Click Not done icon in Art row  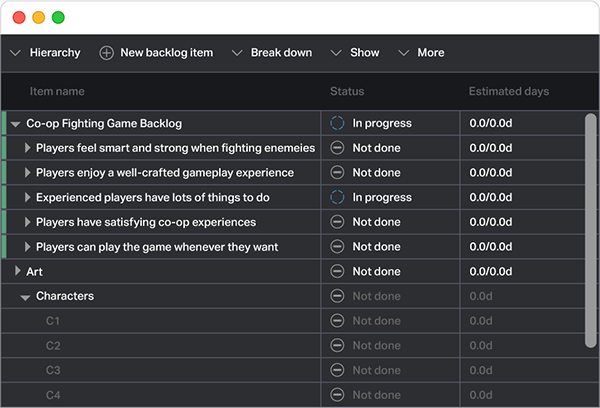point(337,272)
